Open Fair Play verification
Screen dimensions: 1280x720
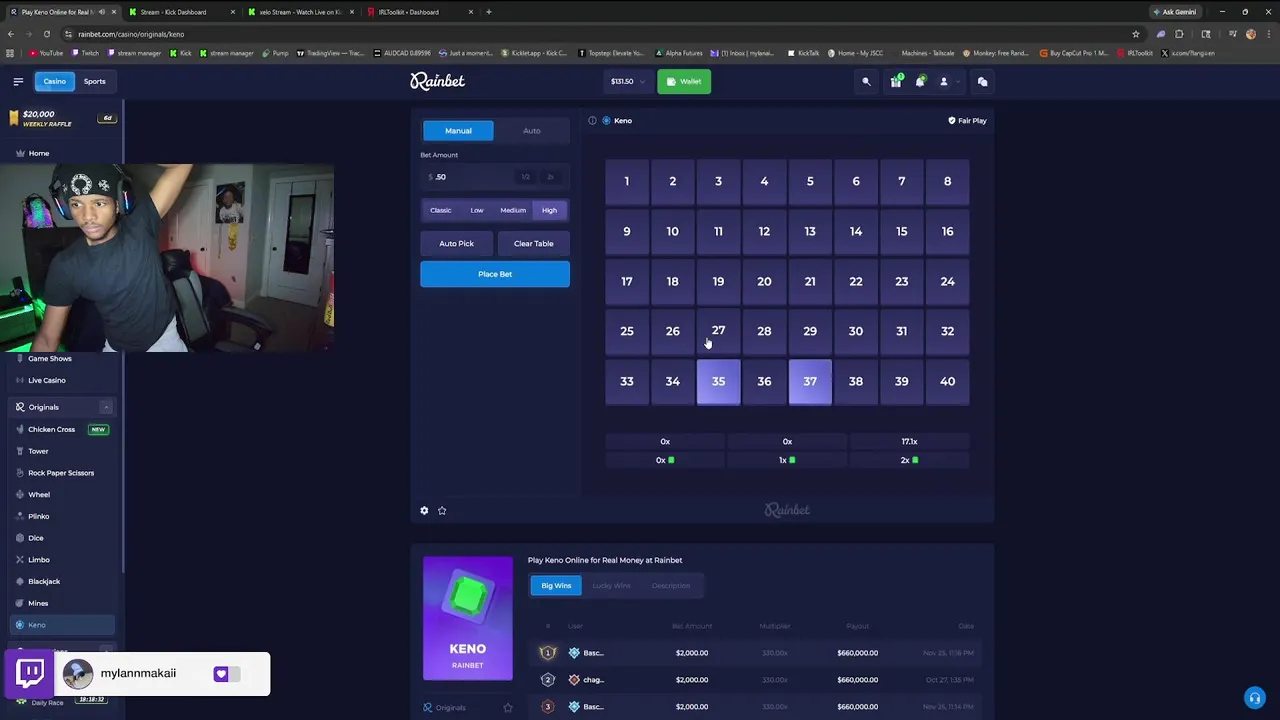[967, 120]
